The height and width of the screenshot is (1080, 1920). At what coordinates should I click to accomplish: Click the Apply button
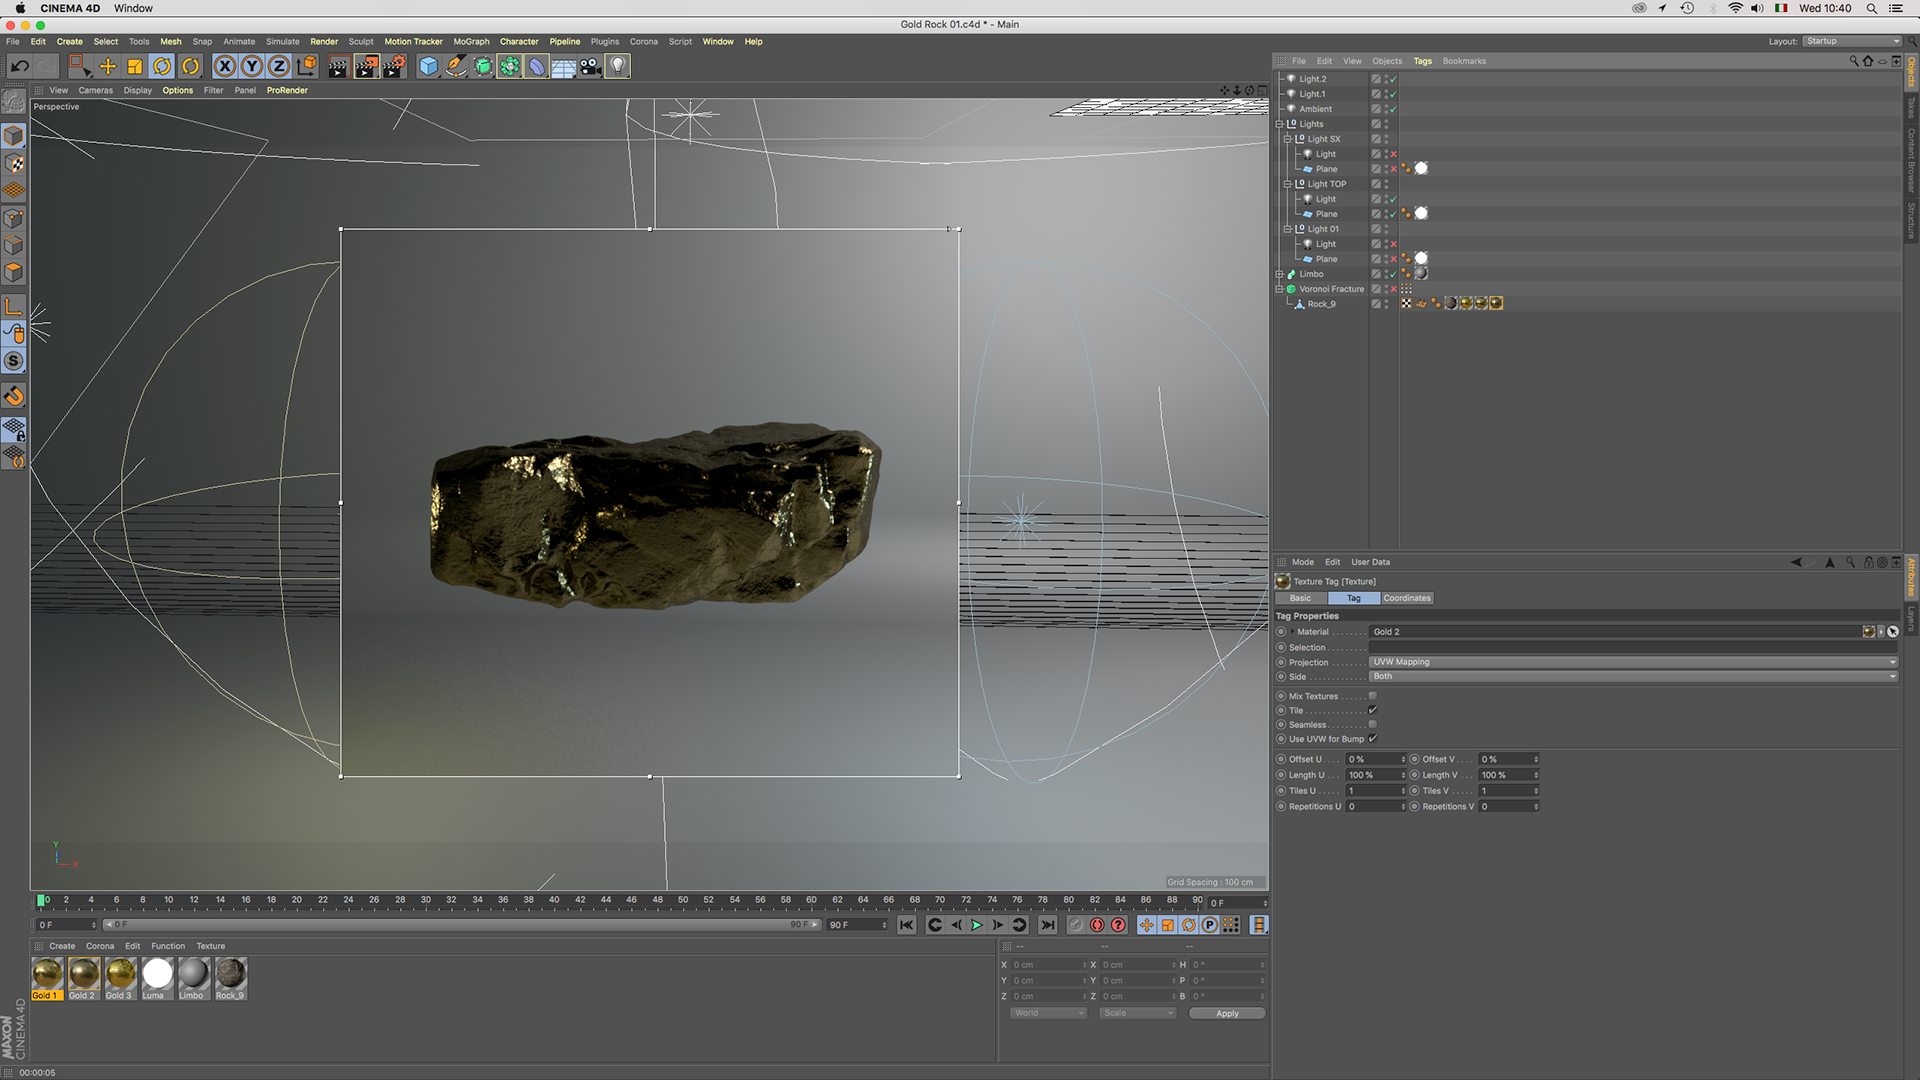coord(1227,1014)
